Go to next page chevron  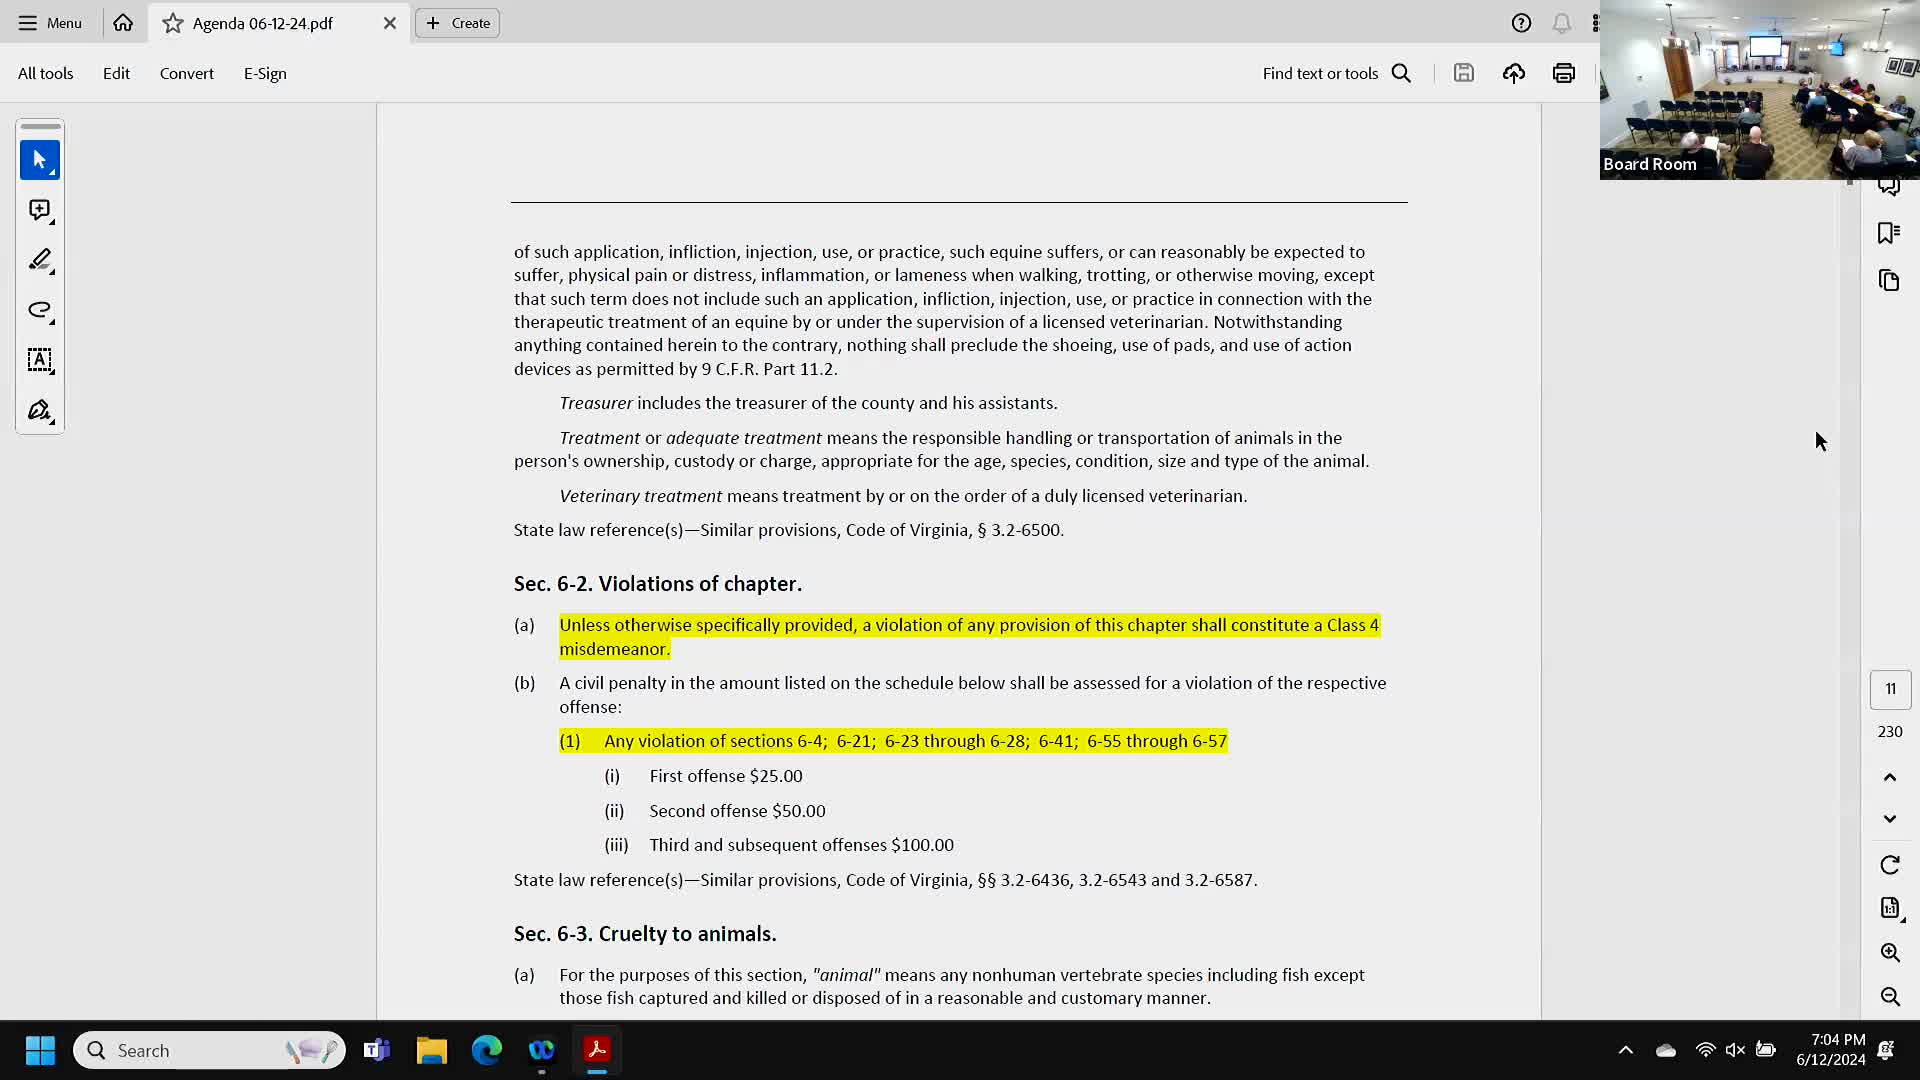[x=1889, y=819]
